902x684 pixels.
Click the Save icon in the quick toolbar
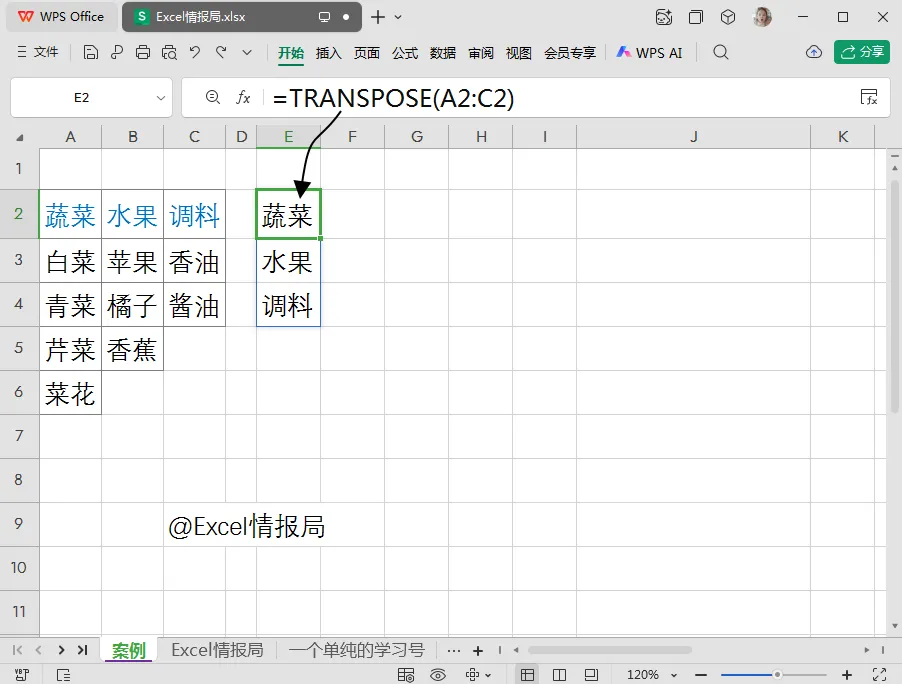90,53
